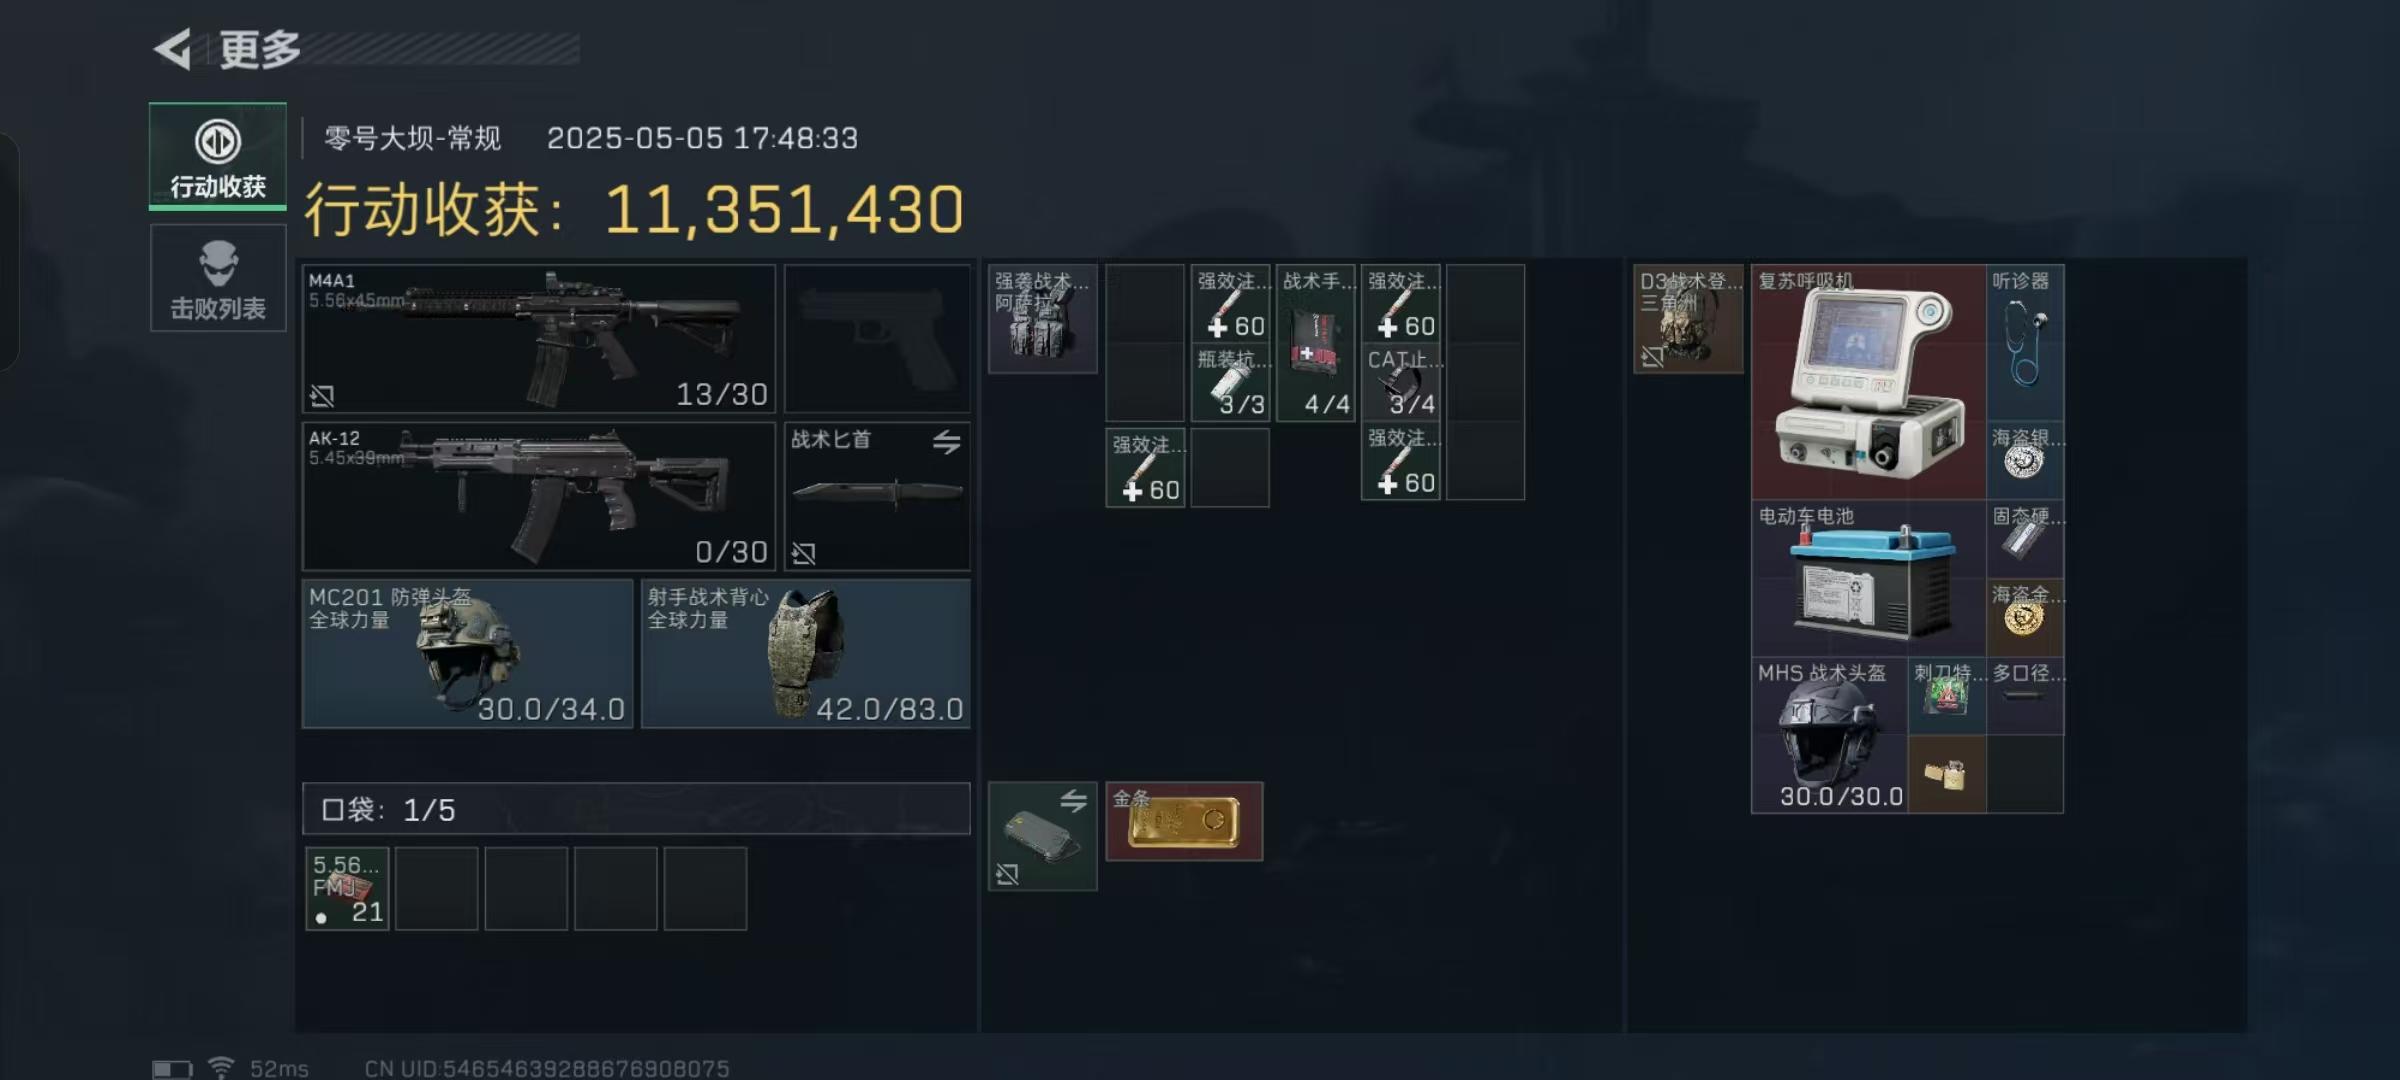Select the AK-12 rifle slot
This screenshot has height=1080, width=2400.
click(539, 496)
